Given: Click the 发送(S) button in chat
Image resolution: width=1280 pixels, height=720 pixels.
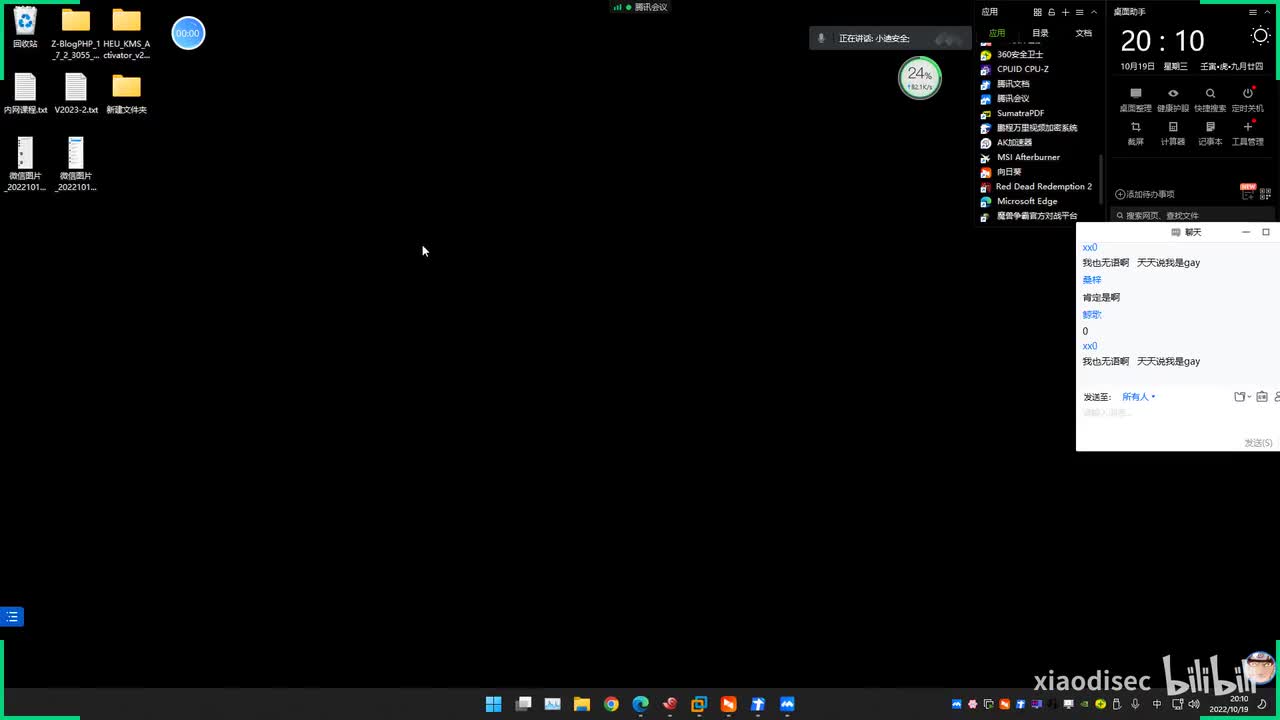Looking at the screenshot, I should [1258, 442].
